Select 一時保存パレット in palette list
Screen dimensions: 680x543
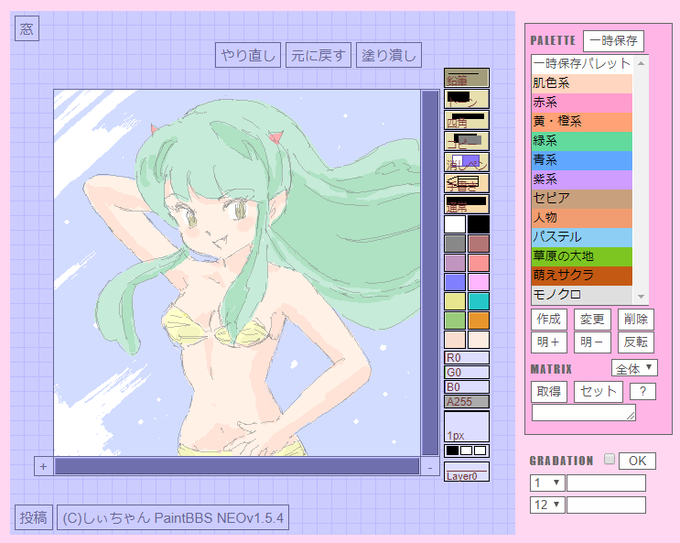[x=582, y=64]
